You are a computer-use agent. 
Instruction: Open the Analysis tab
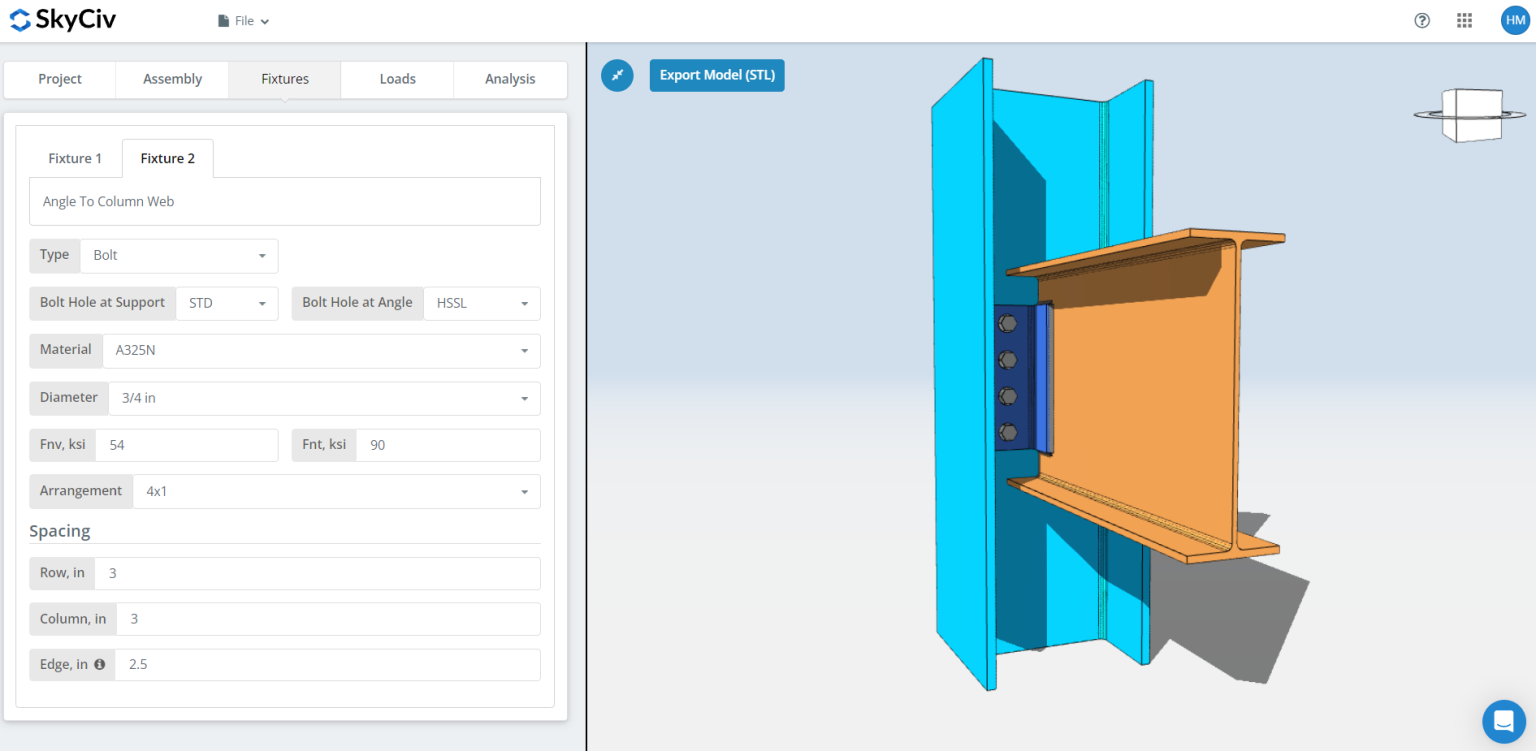click(510, 79)
